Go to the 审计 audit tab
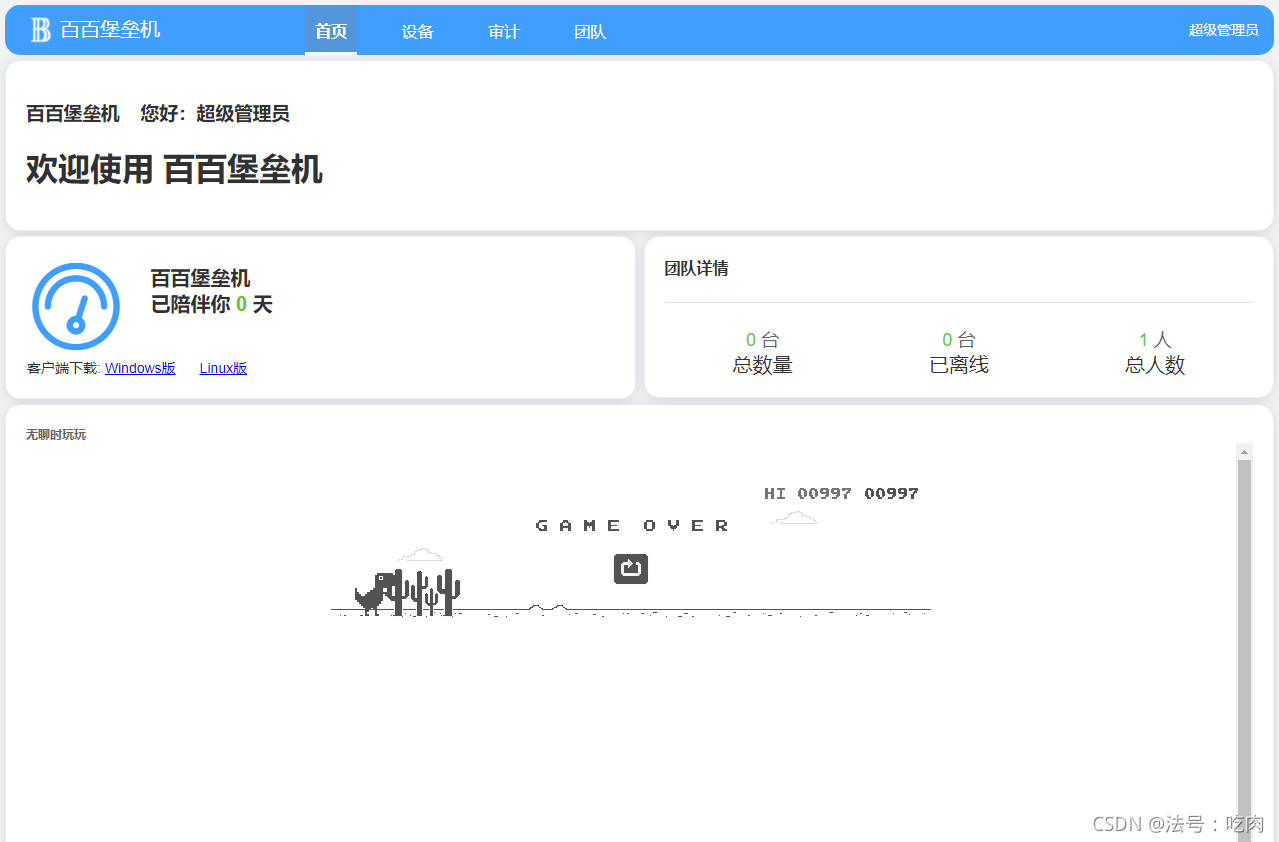 point(504,31)
